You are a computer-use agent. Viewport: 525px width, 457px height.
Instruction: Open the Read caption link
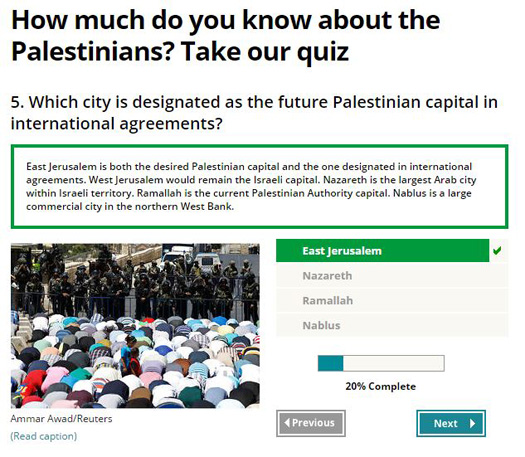pyautogui.click(x=44, y=436)
